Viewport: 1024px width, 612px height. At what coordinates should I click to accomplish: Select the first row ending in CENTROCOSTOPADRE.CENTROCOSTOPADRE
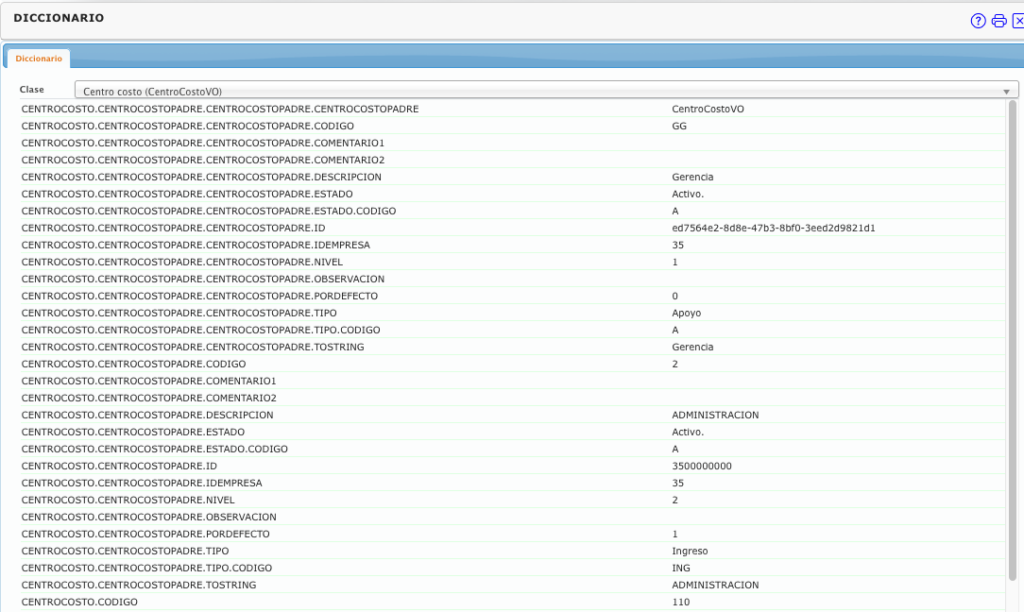220,109
